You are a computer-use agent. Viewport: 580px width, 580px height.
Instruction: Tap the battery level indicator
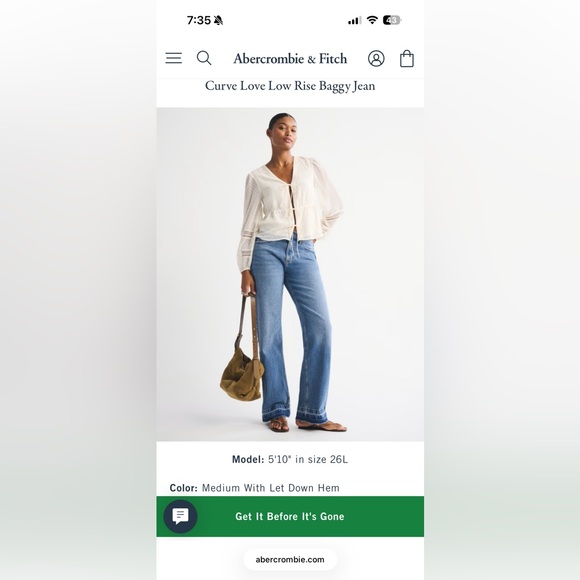[x=392, y=20]
